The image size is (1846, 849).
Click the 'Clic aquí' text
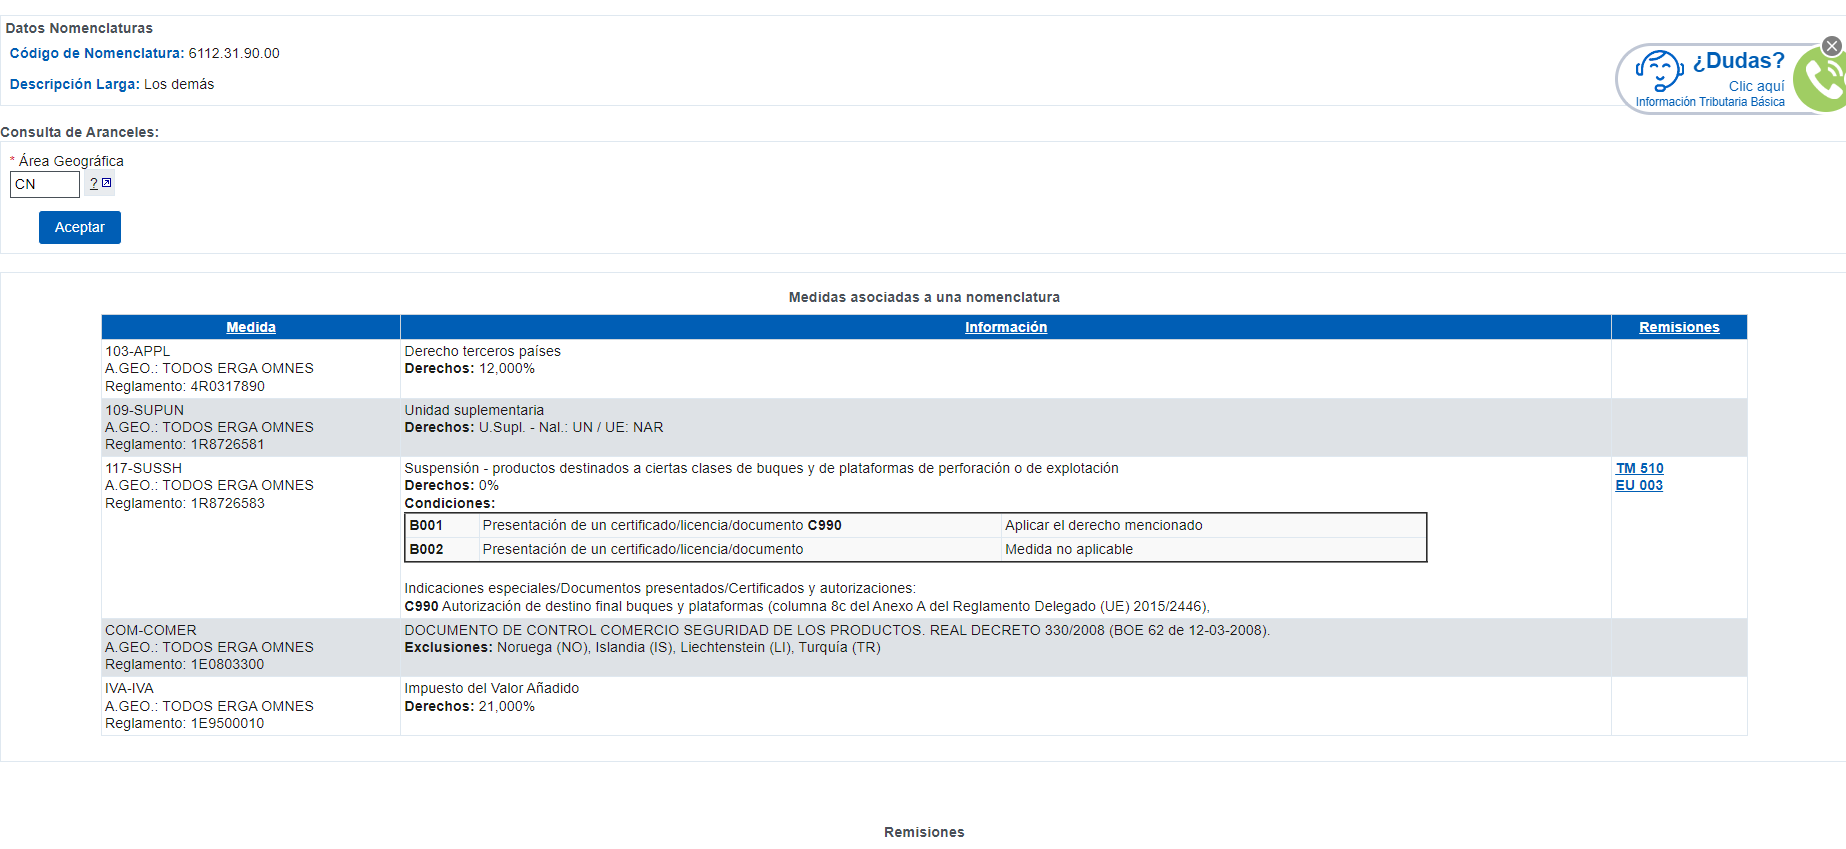click(1756, 86)
